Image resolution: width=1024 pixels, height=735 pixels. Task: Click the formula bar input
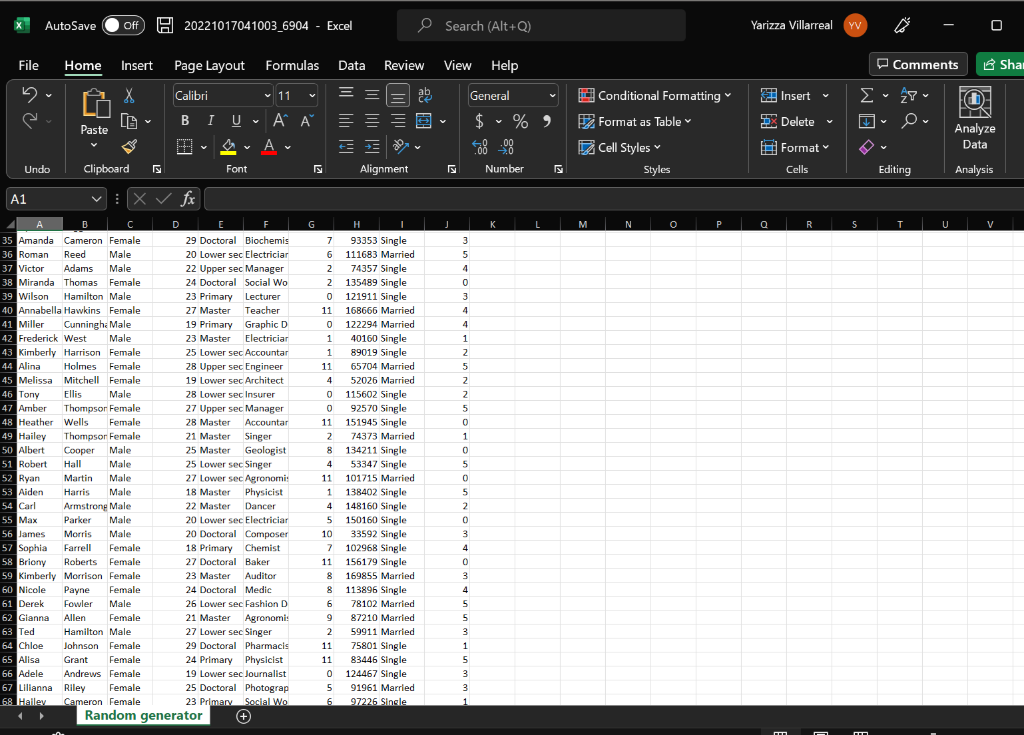click(x=613, y=199)
